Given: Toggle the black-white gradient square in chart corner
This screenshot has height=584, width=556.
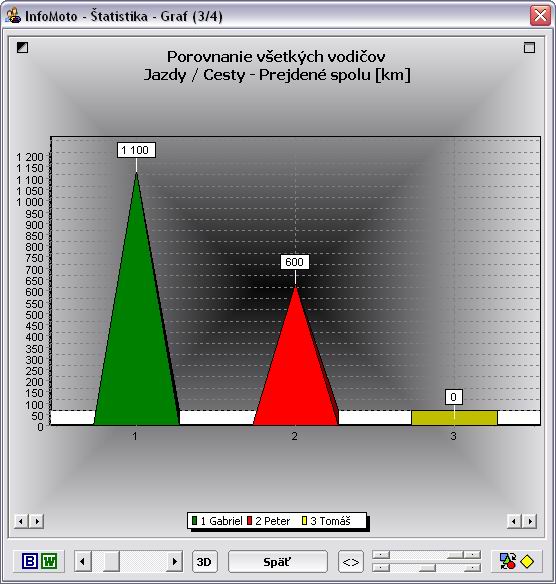Looking at the screenshot, I should click(x=22, y=47).
